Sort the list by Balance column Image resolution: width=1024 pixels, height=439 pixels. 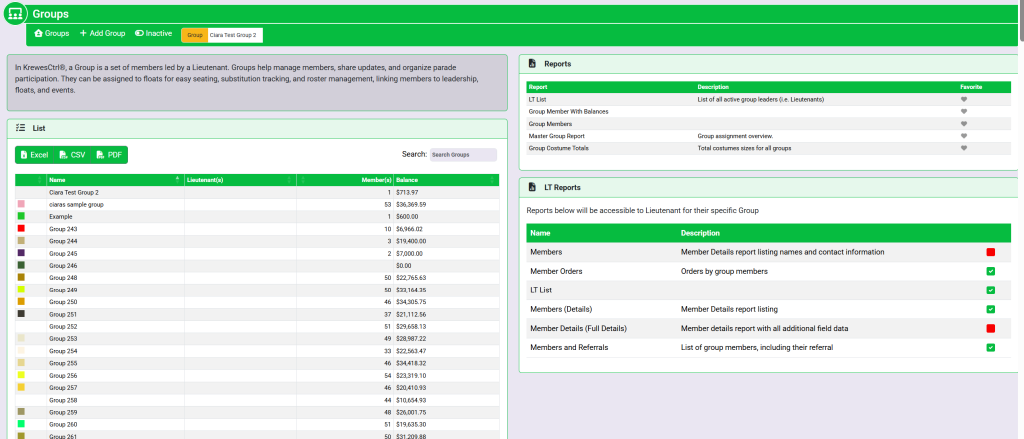click(407, 180)
